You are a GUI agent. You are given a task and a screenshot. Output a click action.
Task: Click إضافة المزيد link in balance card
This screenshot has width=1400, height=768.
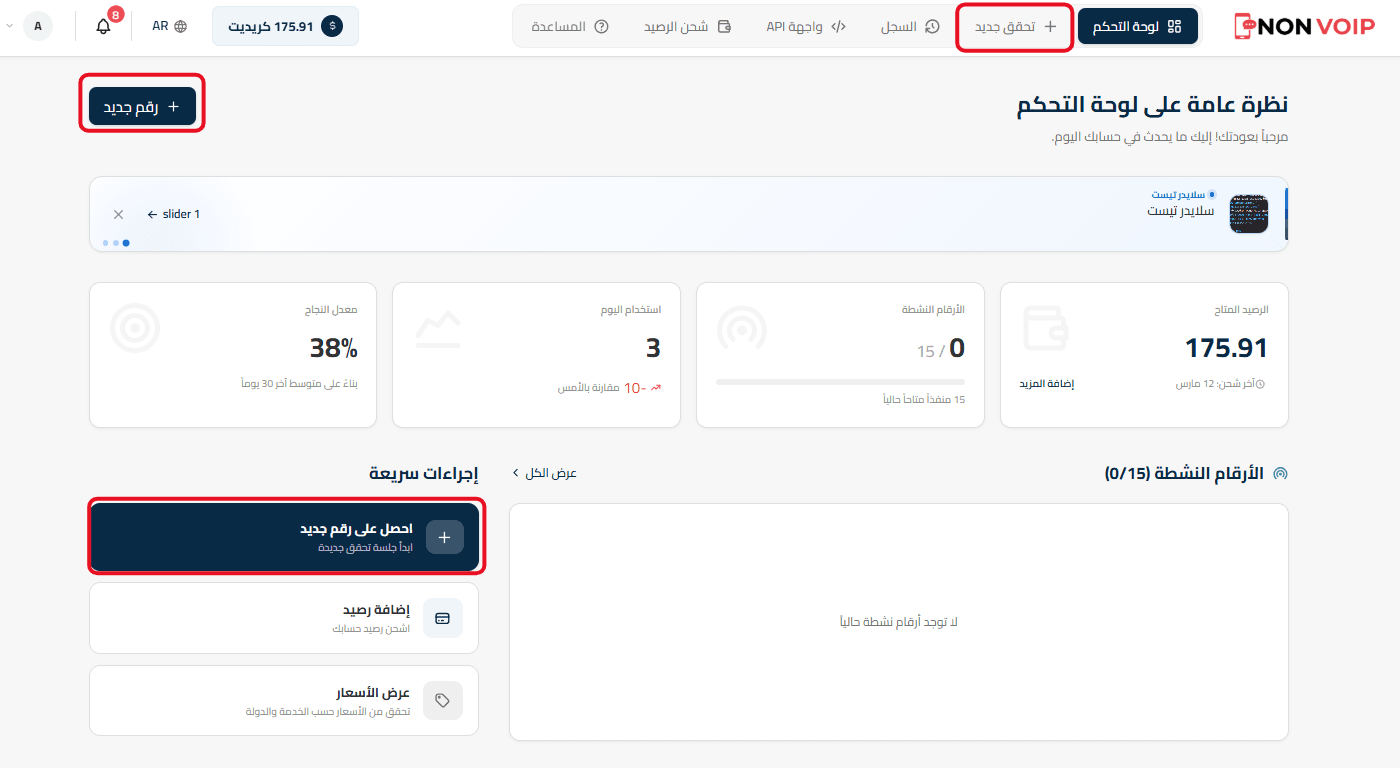(1046, 384)
